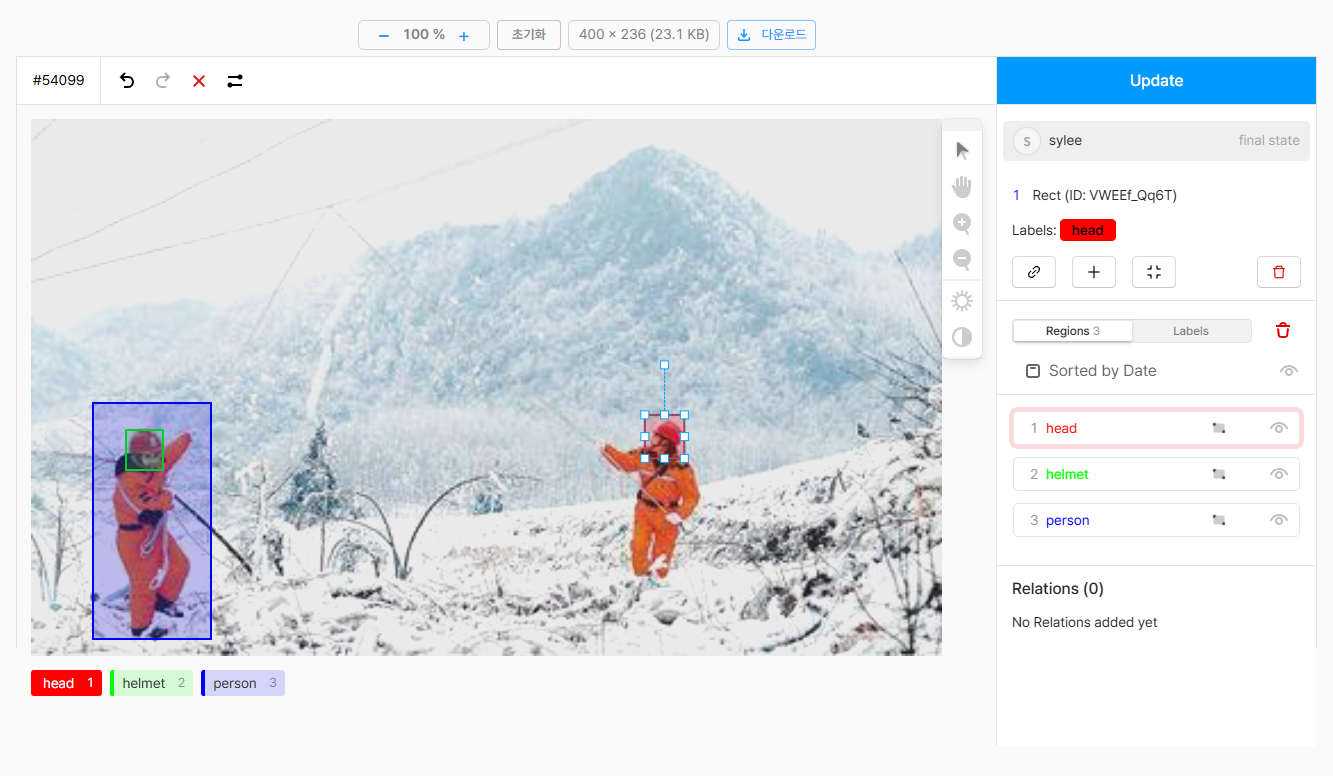Click No Relations added yet text
This screenshot has width=1333, height=776.
[1085, 622]
